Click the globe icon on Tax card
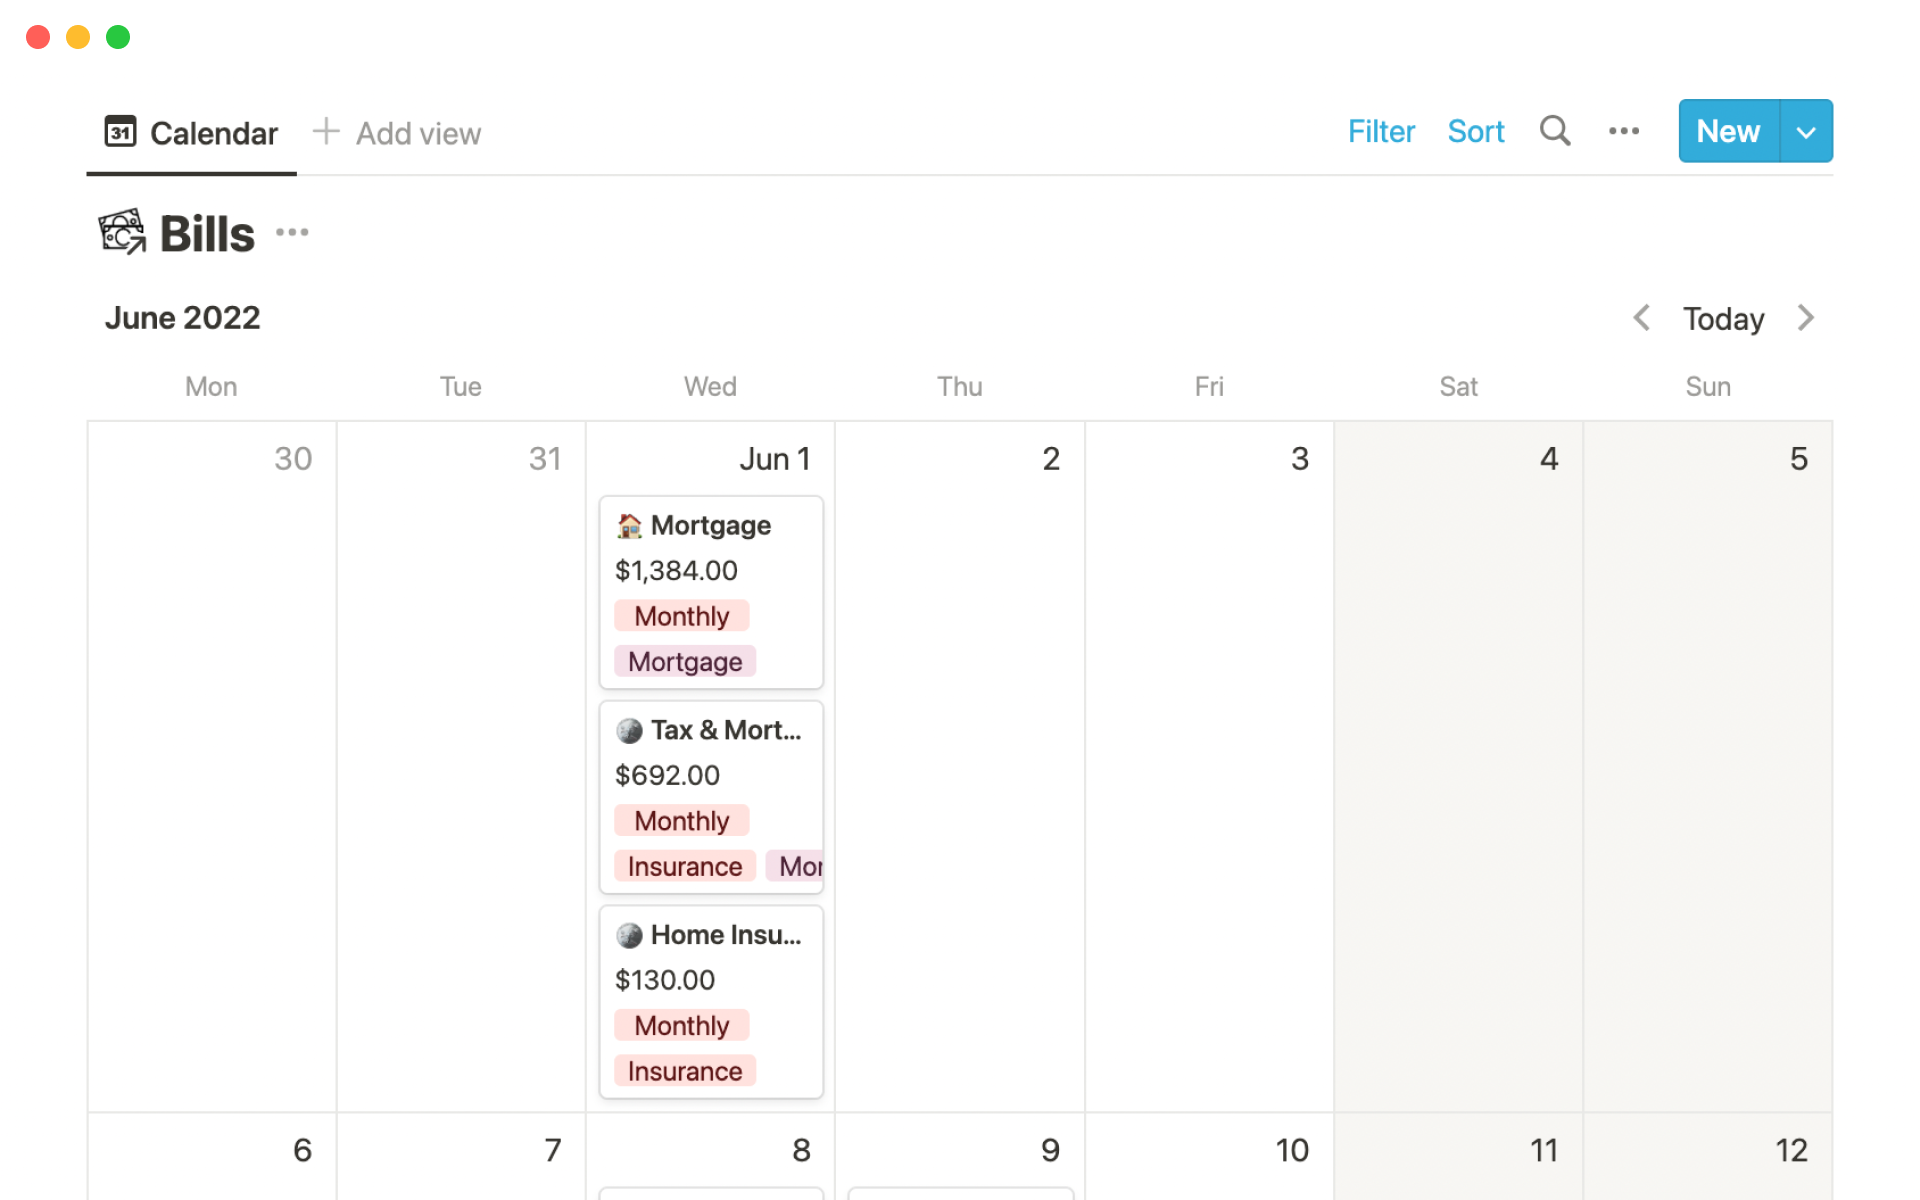 point(629,731)
